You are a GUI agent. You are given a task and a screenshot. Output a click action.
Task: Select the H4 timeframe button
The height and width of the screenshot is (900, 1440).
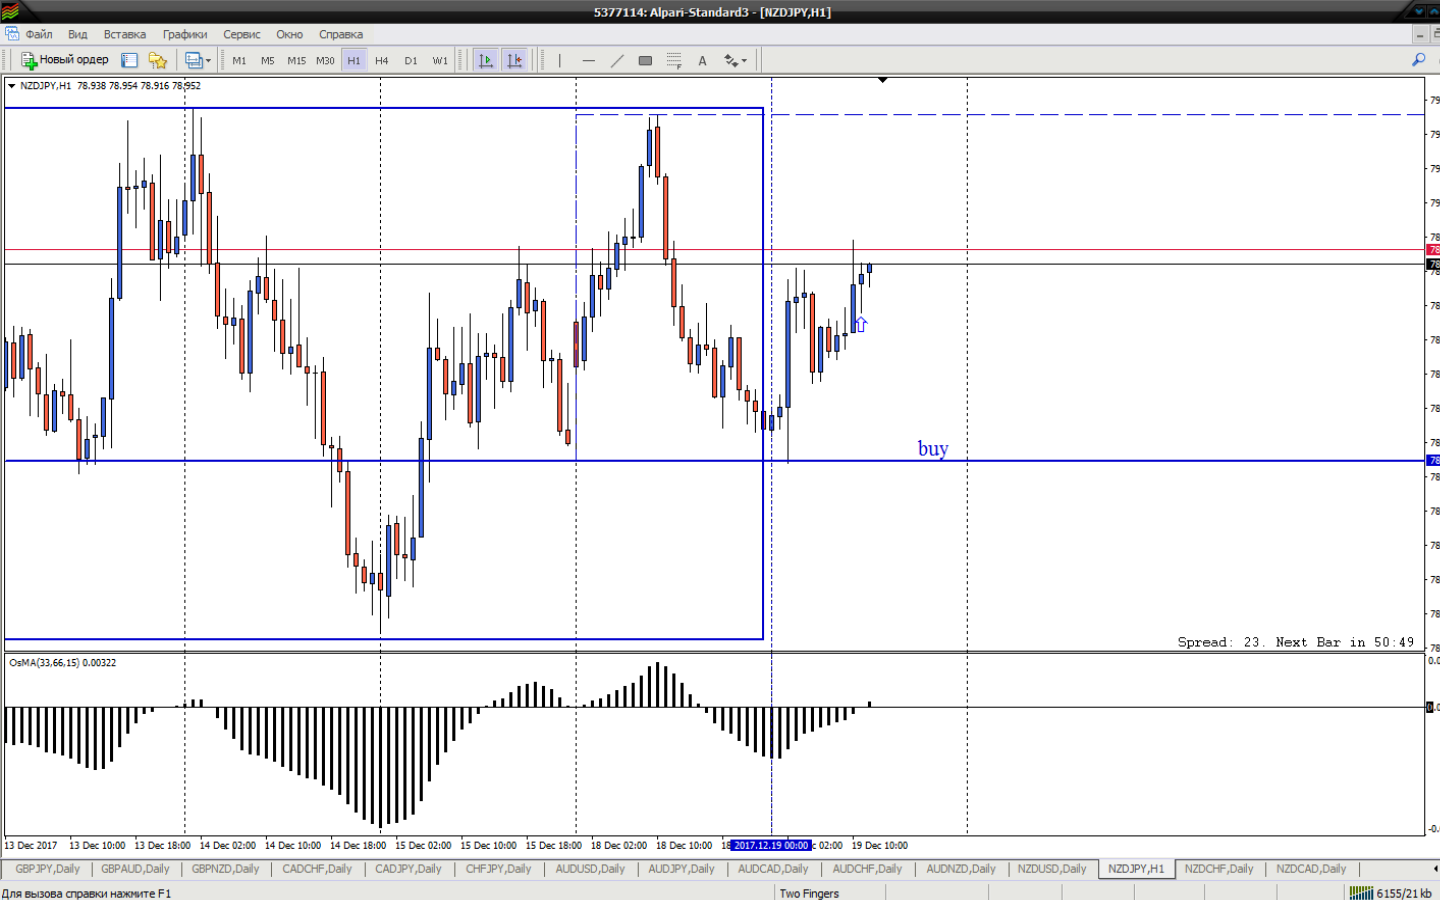(x=382, y=61)
